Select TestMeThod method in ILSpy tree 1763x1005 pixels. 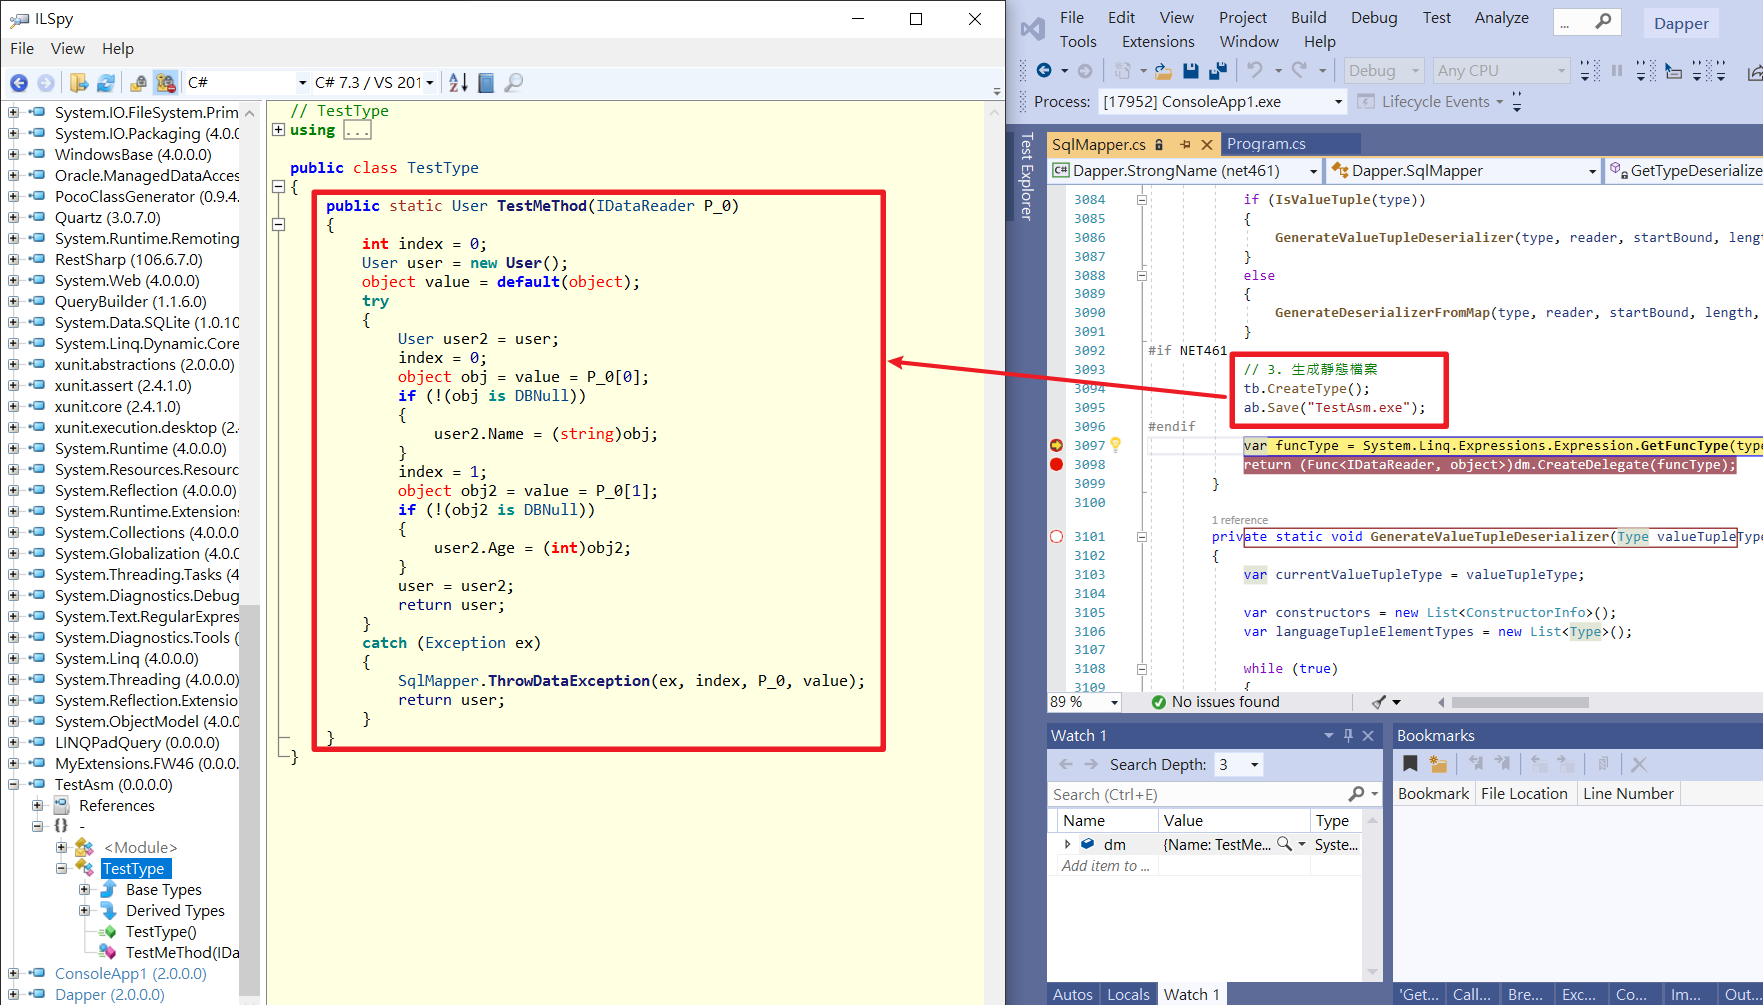tap(182, 953)
